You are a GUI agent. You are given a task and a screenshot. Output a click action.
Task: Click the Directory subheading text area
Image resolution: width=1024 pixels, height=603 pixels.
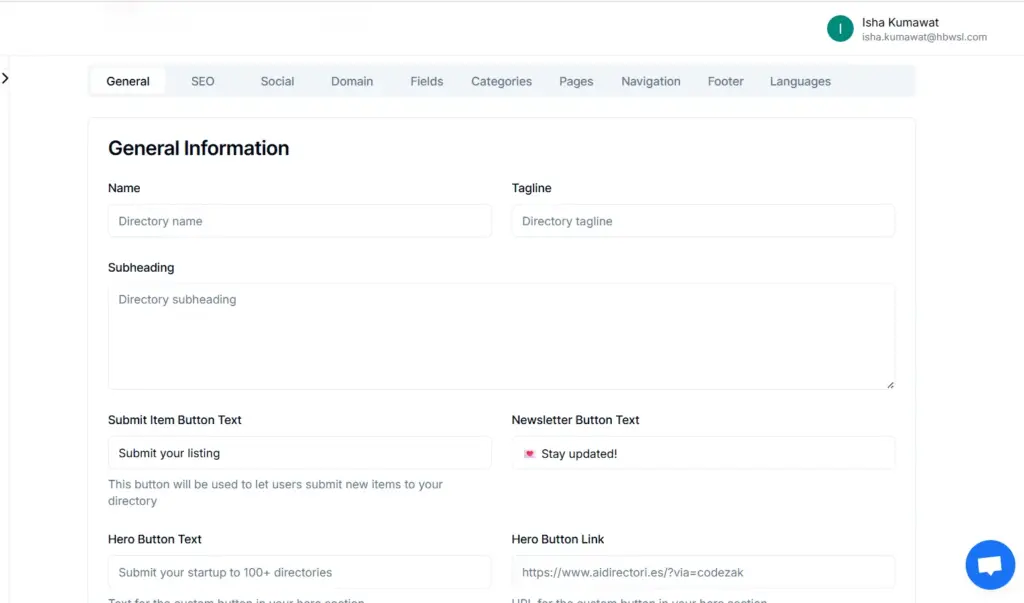click(501, 335)
